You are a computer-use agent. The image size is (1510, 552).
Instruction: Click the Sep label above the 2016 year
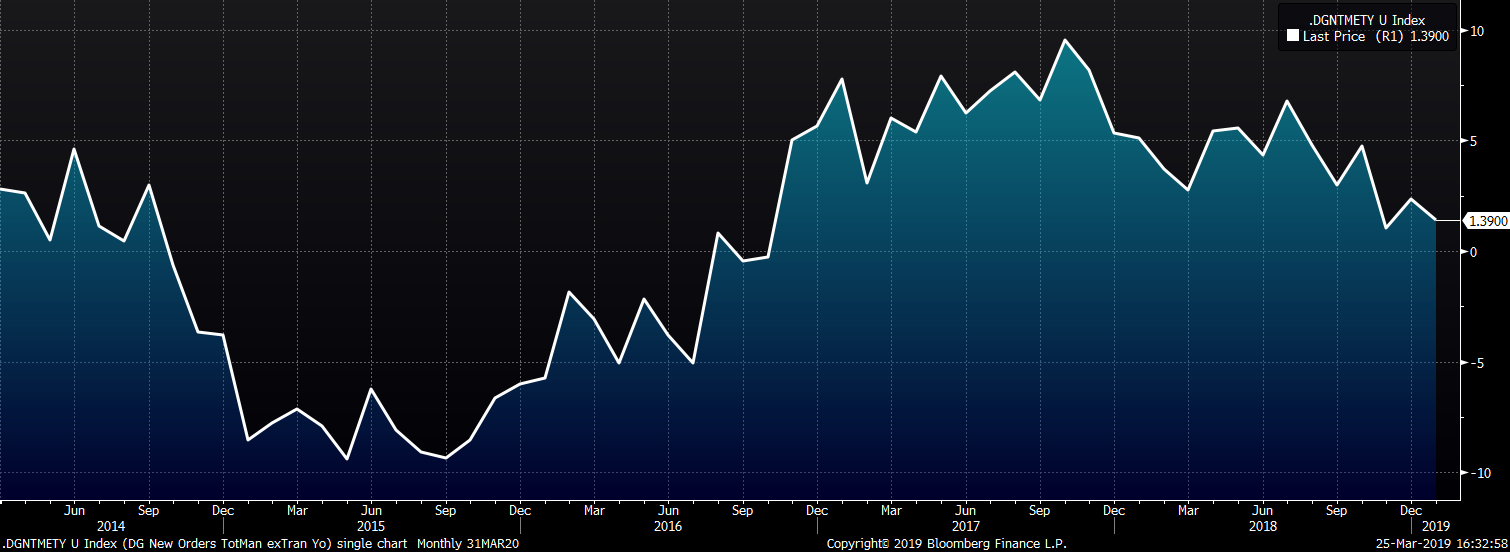[742, 510]
